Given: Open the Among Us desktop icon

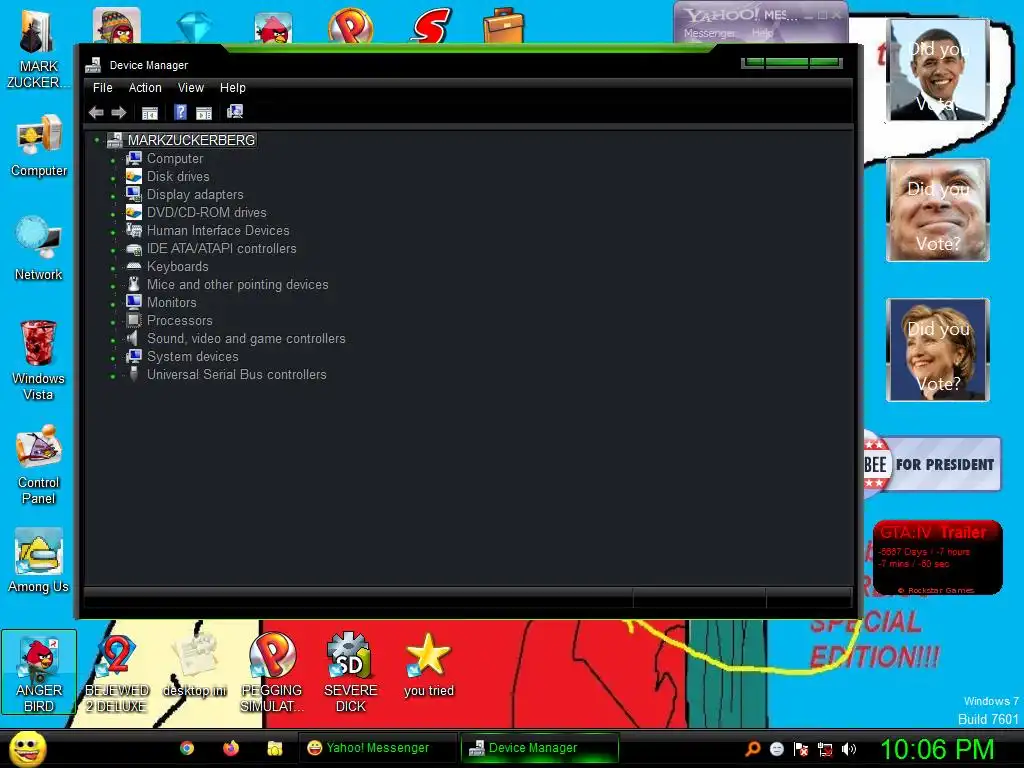Looking at the screenshot, I should coord(39,560).
